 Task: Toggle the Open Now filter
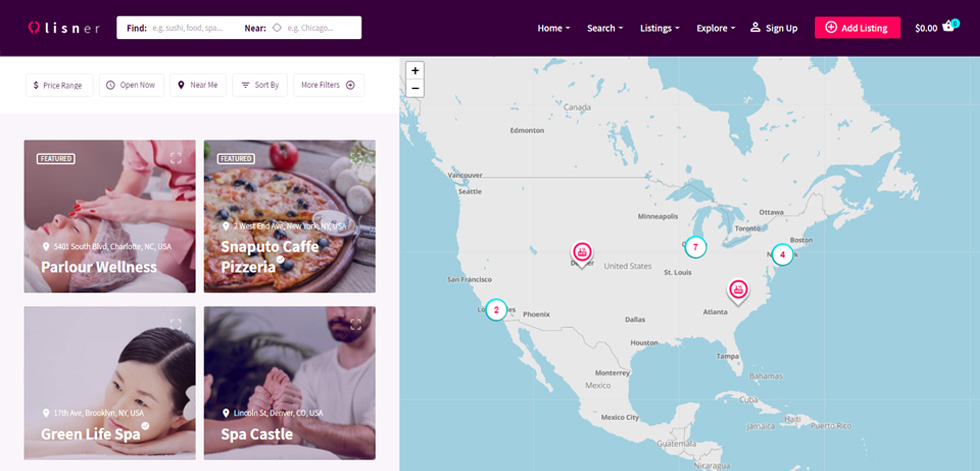(131, 85)
